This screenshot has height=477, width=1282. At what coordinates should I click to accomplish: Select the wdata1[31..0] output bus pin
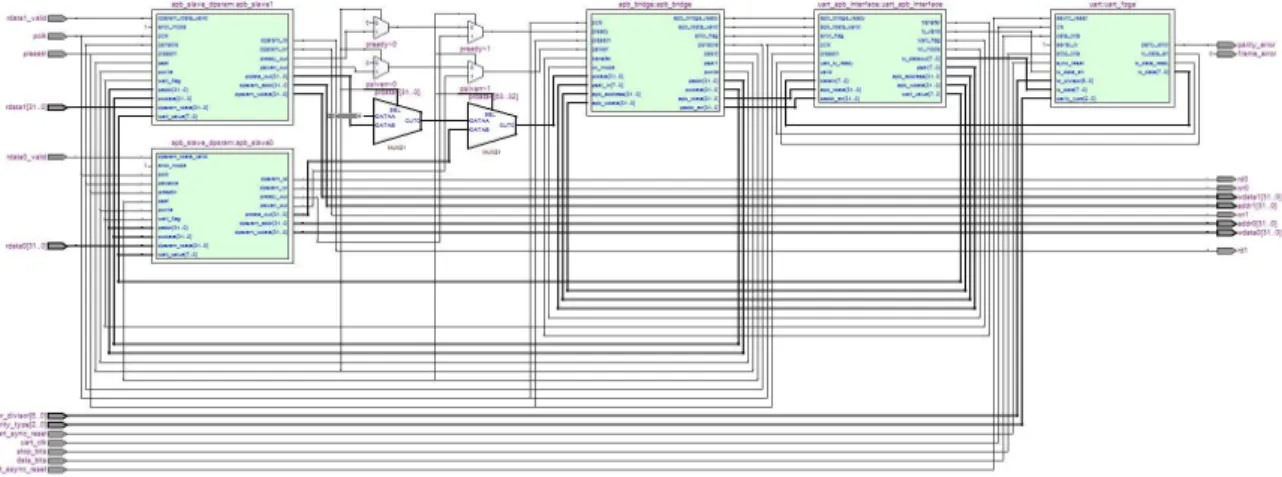coord(1226,197)
